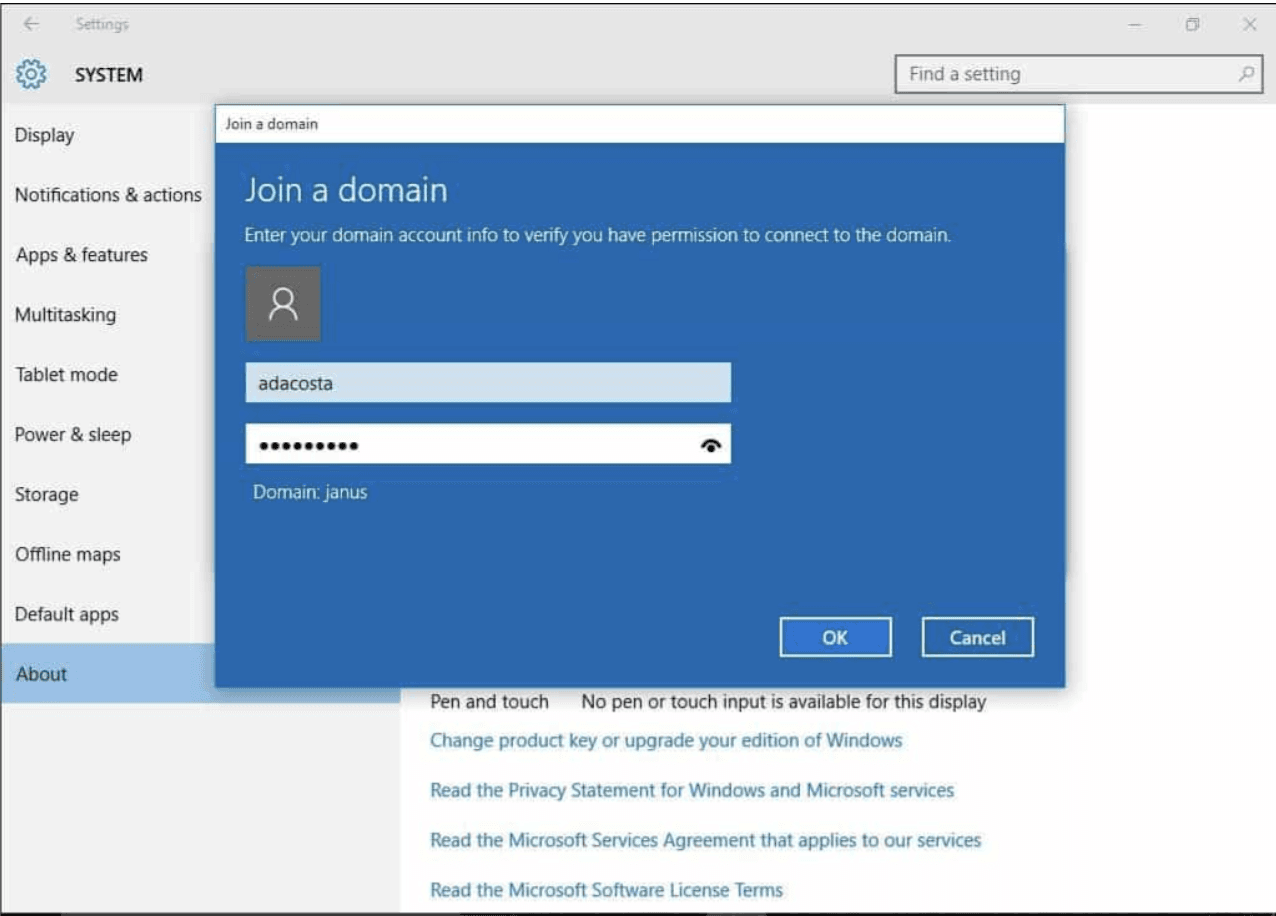
Task: Open the Storage settings page
Action: pos(46,495)
